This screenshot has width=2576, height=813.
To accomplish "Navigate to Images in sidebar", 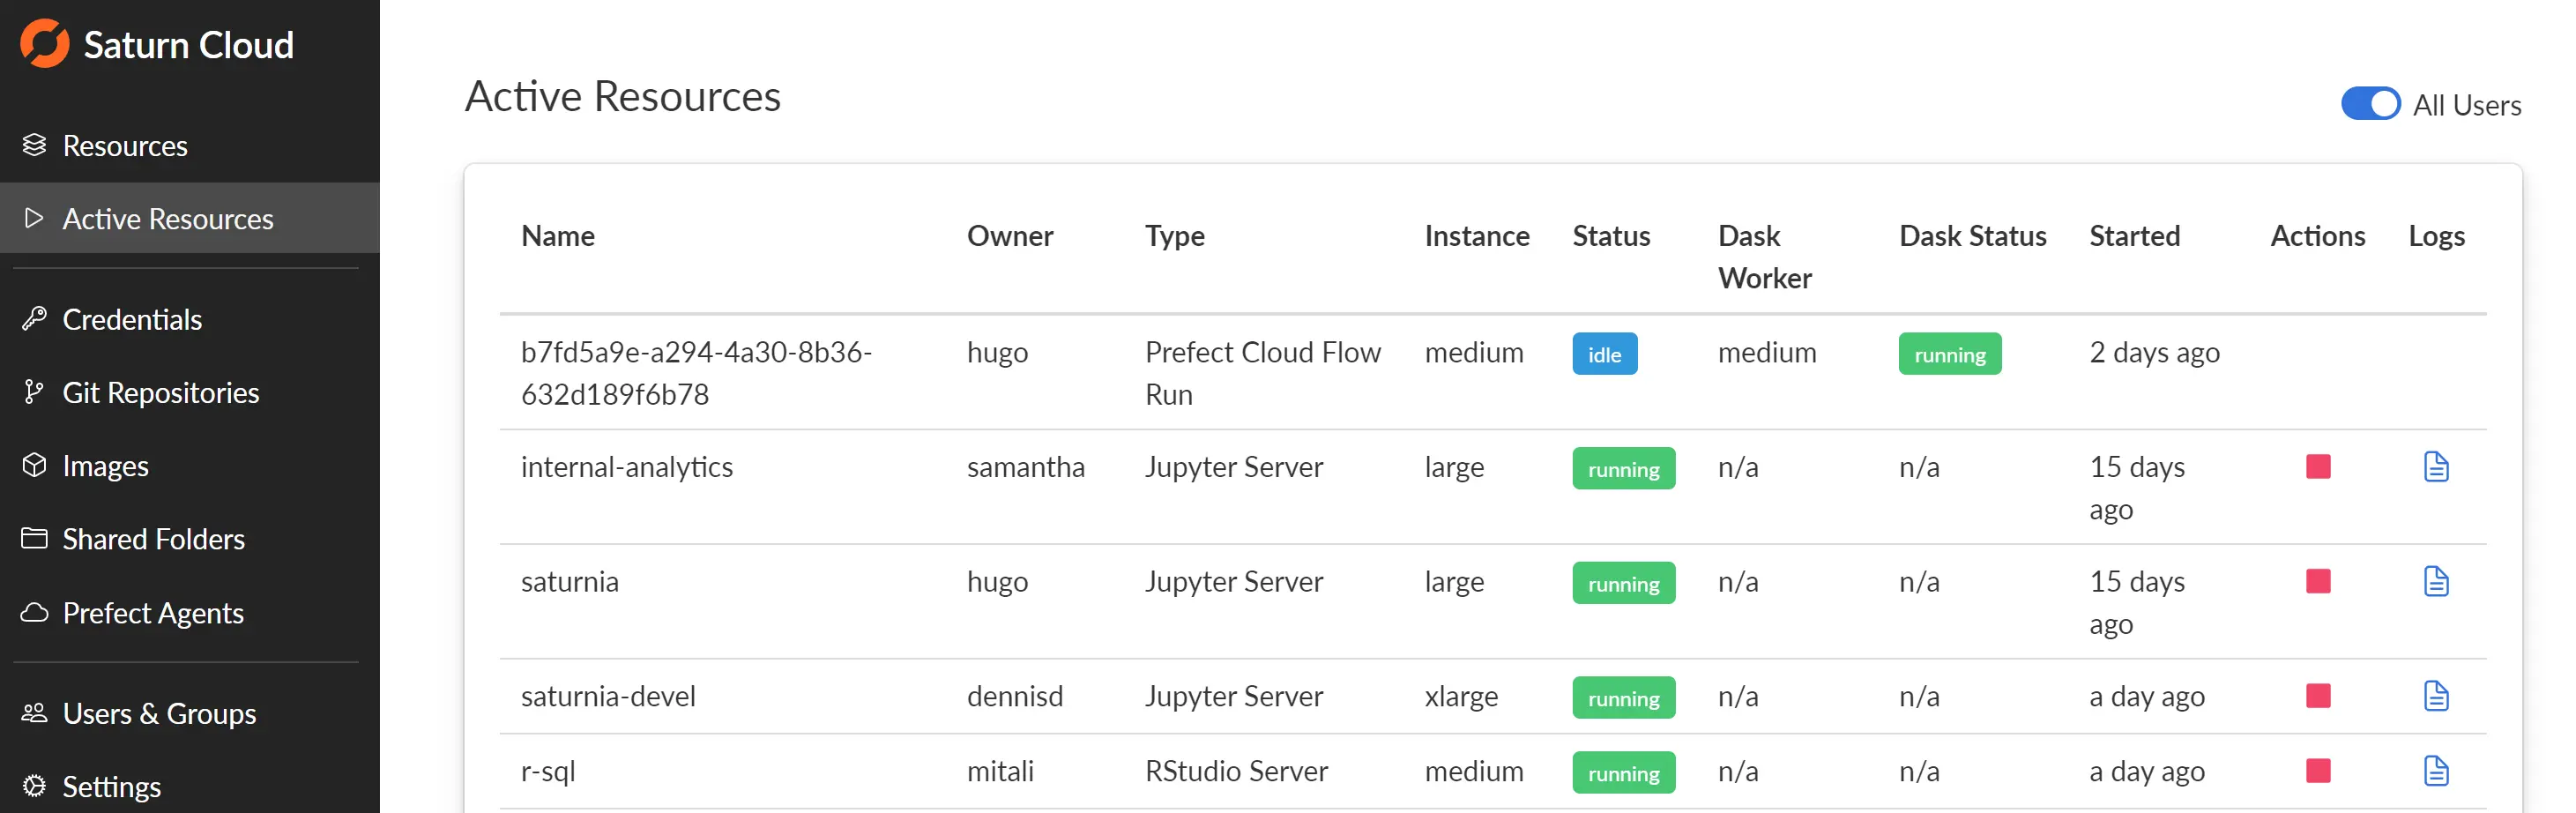I will 105,466.
